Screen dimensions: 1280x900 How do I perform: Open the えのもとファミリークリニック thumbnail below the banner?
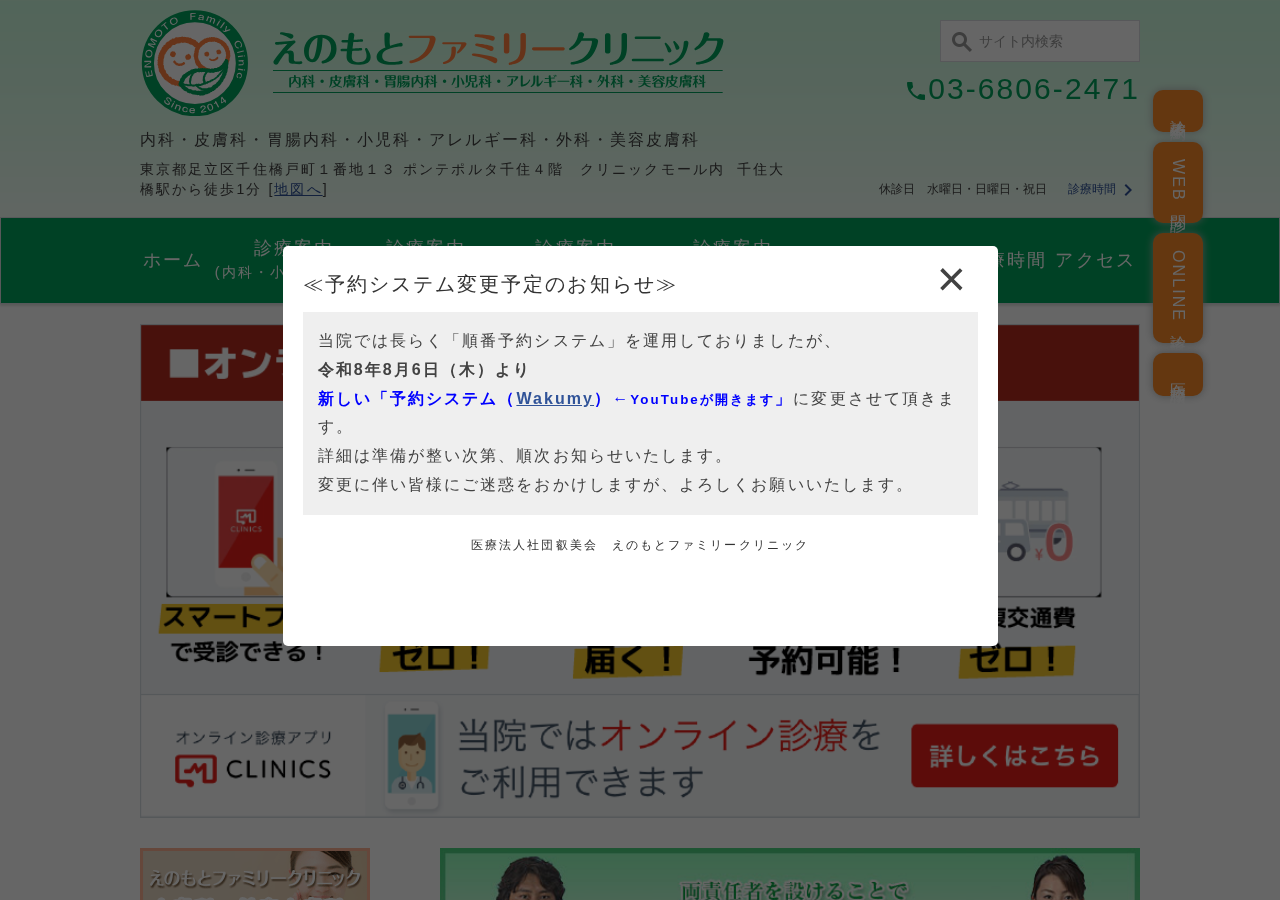(x=255, y=874)
